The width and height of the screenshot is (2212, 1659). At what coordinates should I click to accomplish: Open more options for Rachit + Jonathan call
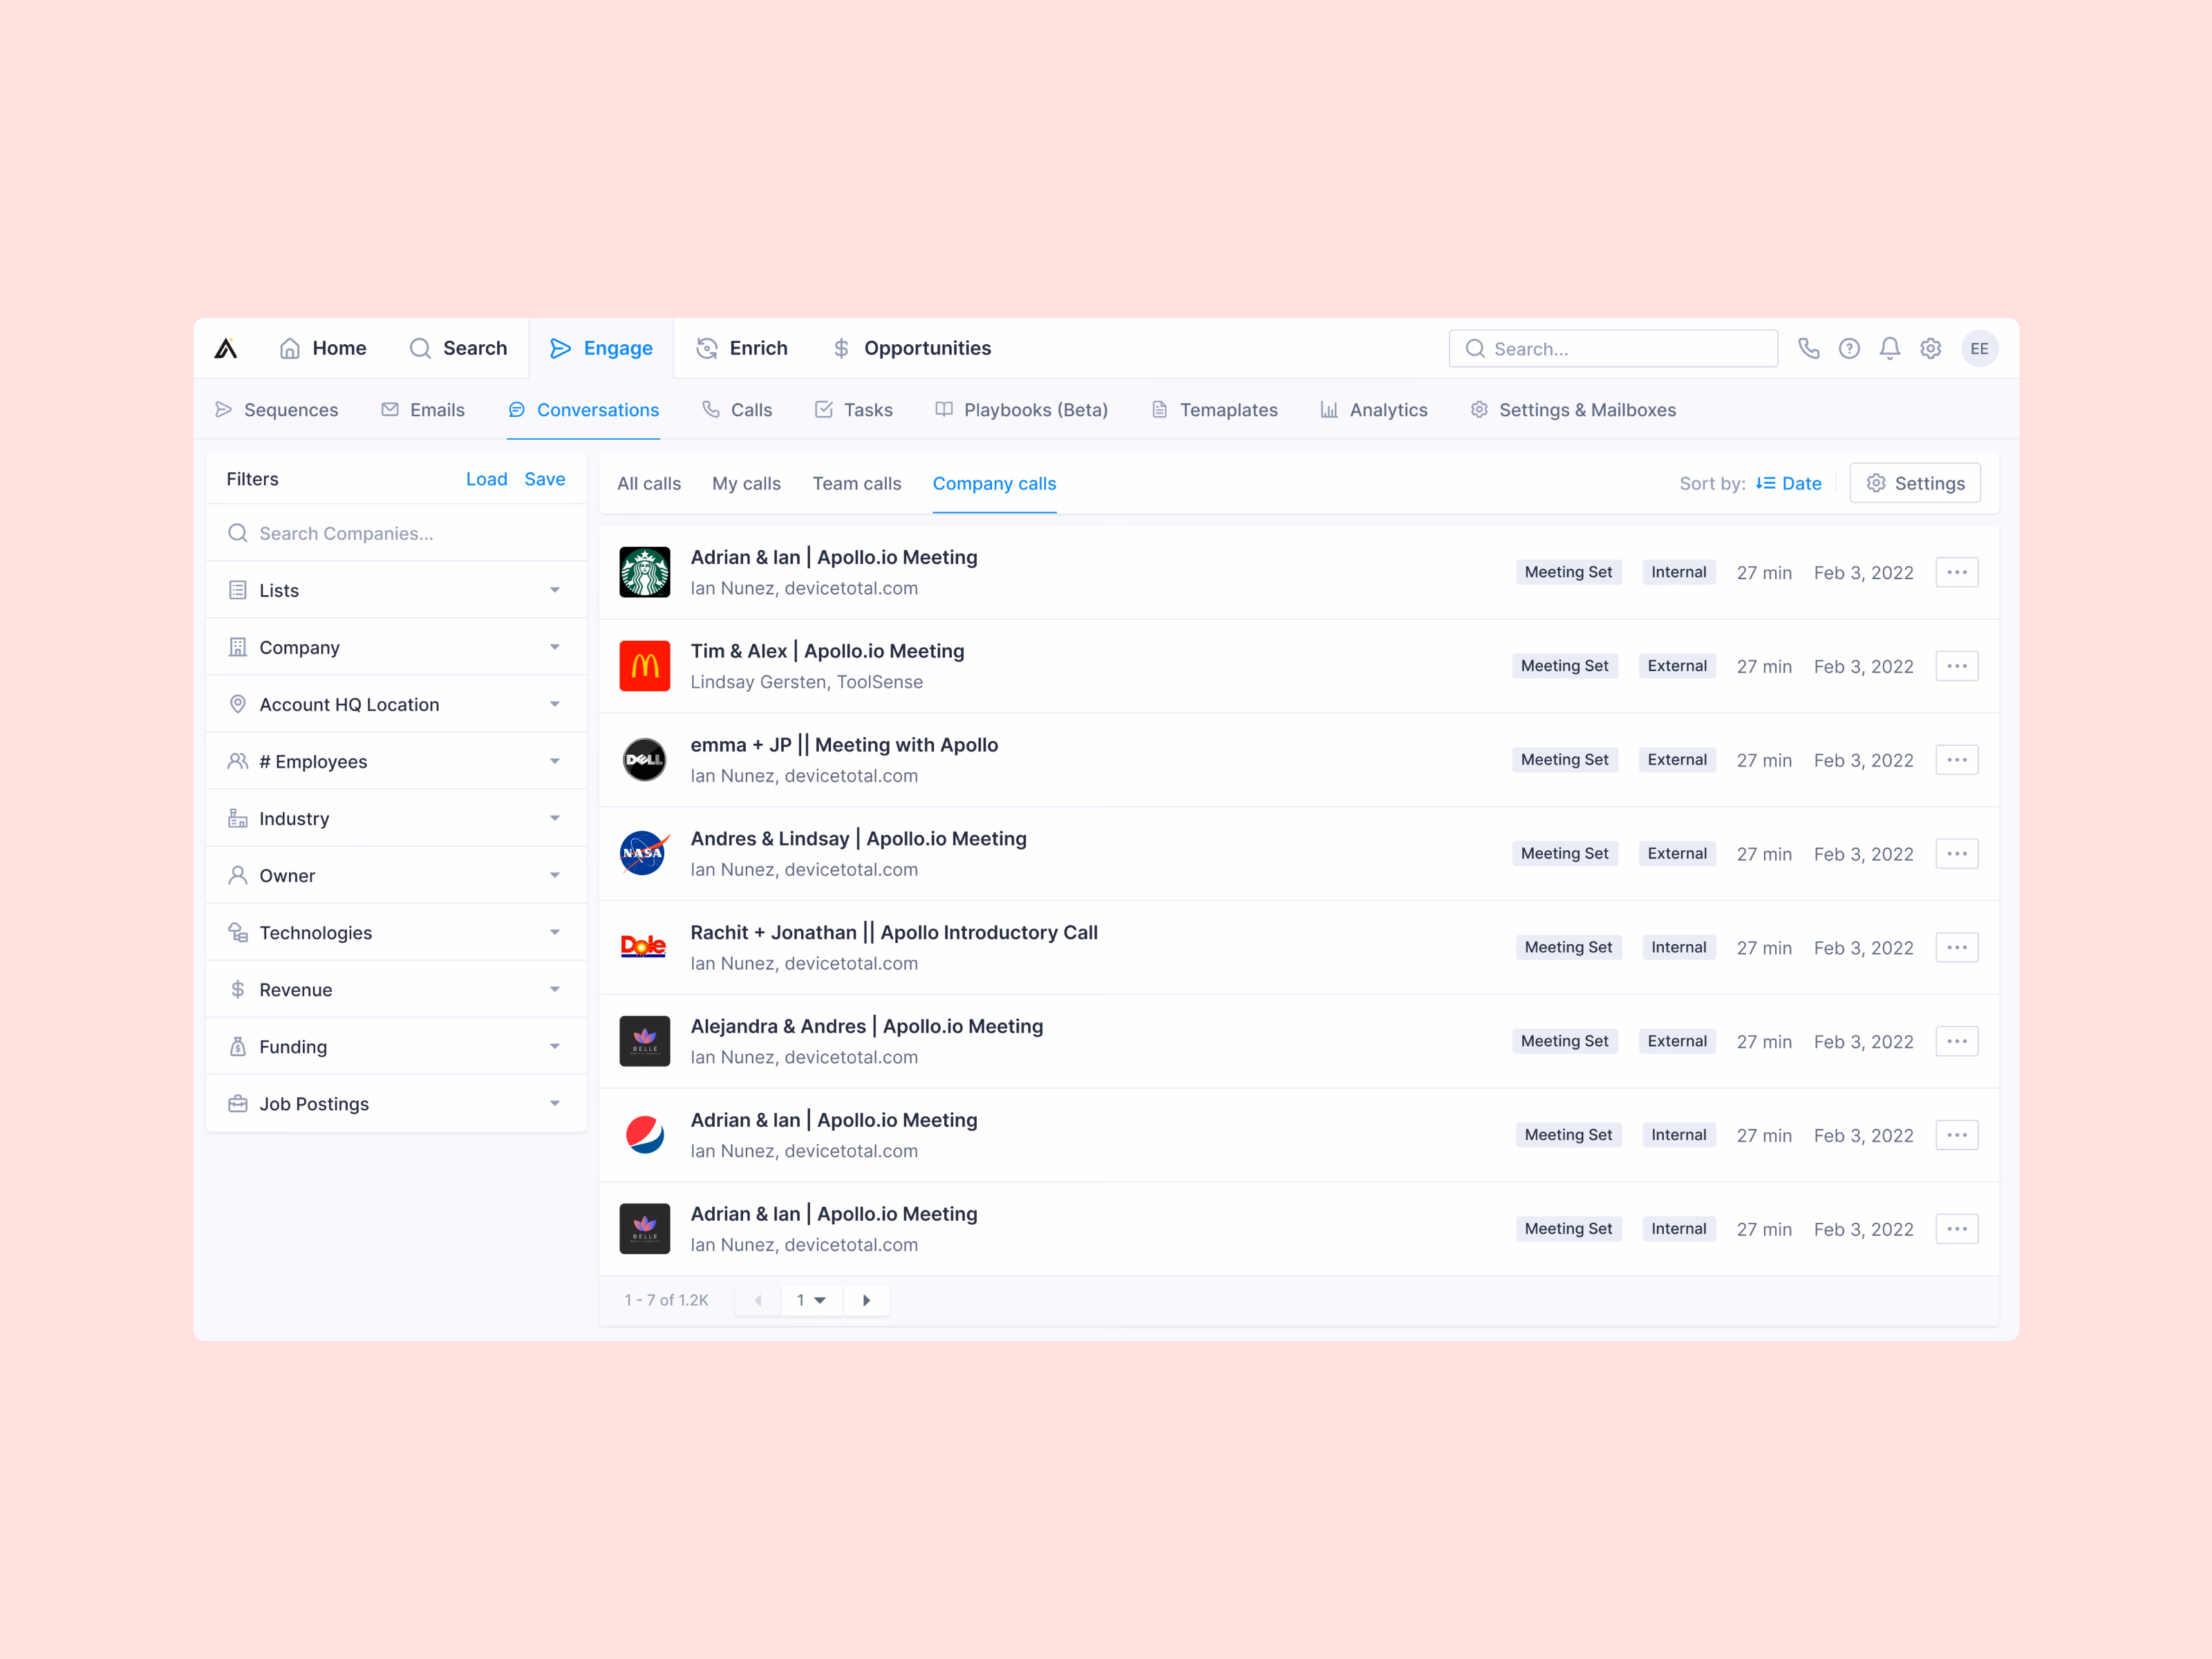point(1956,947)
